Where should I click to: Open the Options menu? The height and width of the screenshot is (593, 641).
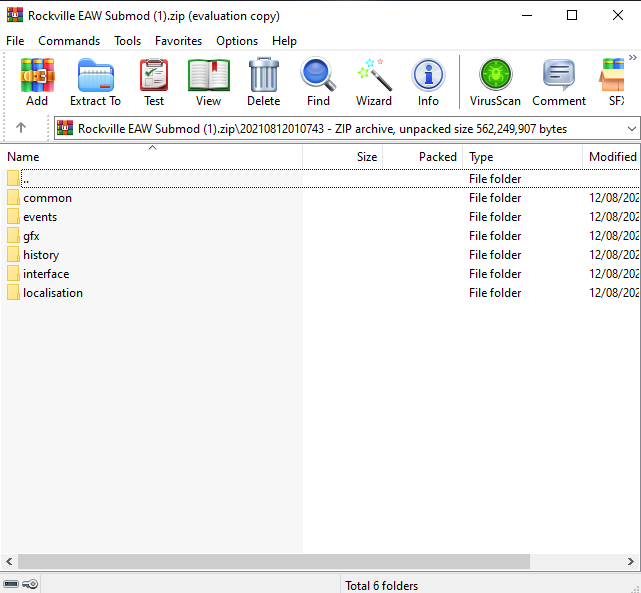point(237,41)
